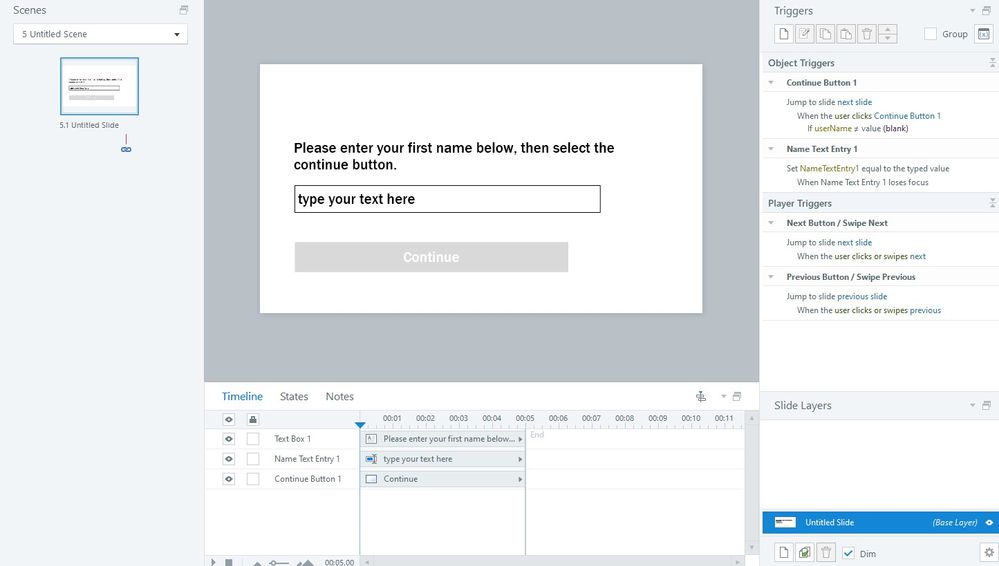Click Text Box 1 object type icon
Screen dimensions: 999x566
(x=371, y=439)
